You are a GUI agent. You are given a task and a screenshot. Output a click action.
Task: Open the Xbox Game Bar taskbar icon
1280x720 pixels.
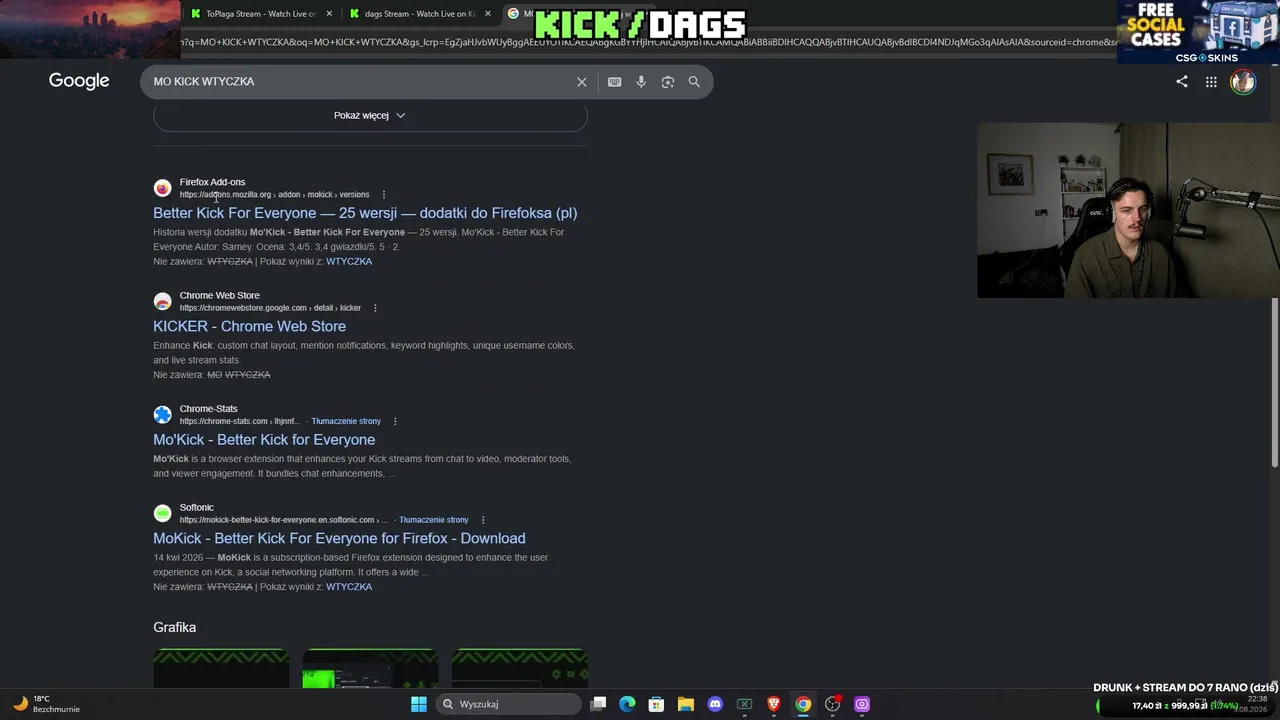coord(744,704)
